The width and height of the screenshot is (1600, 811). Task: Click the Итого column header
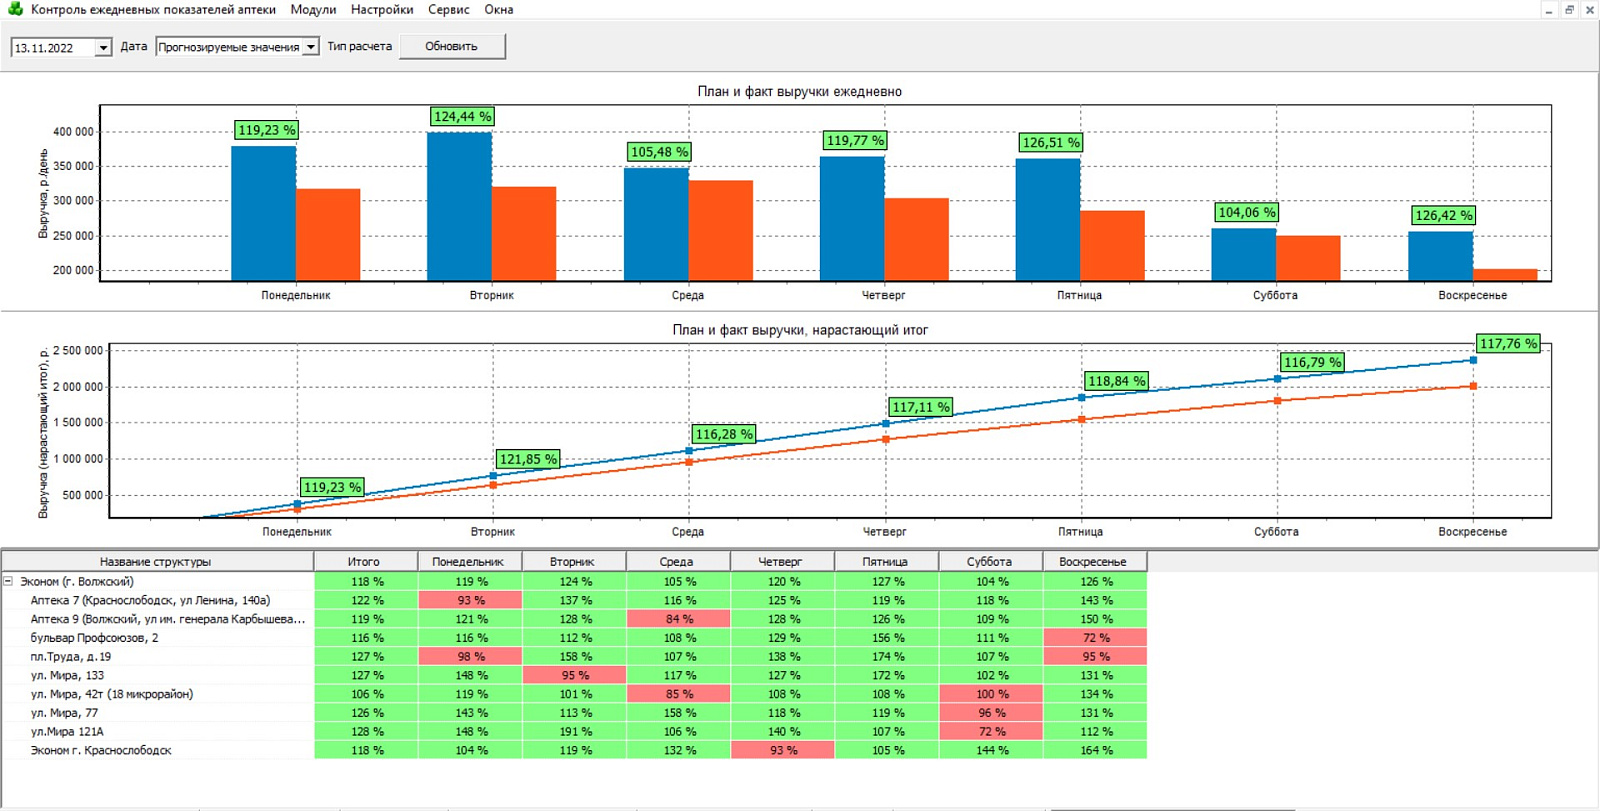coord(366,561)
